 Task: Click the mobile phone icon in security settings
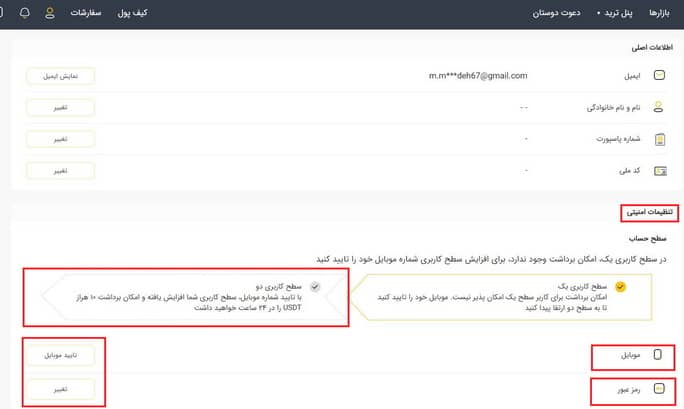tap(657, 354)
